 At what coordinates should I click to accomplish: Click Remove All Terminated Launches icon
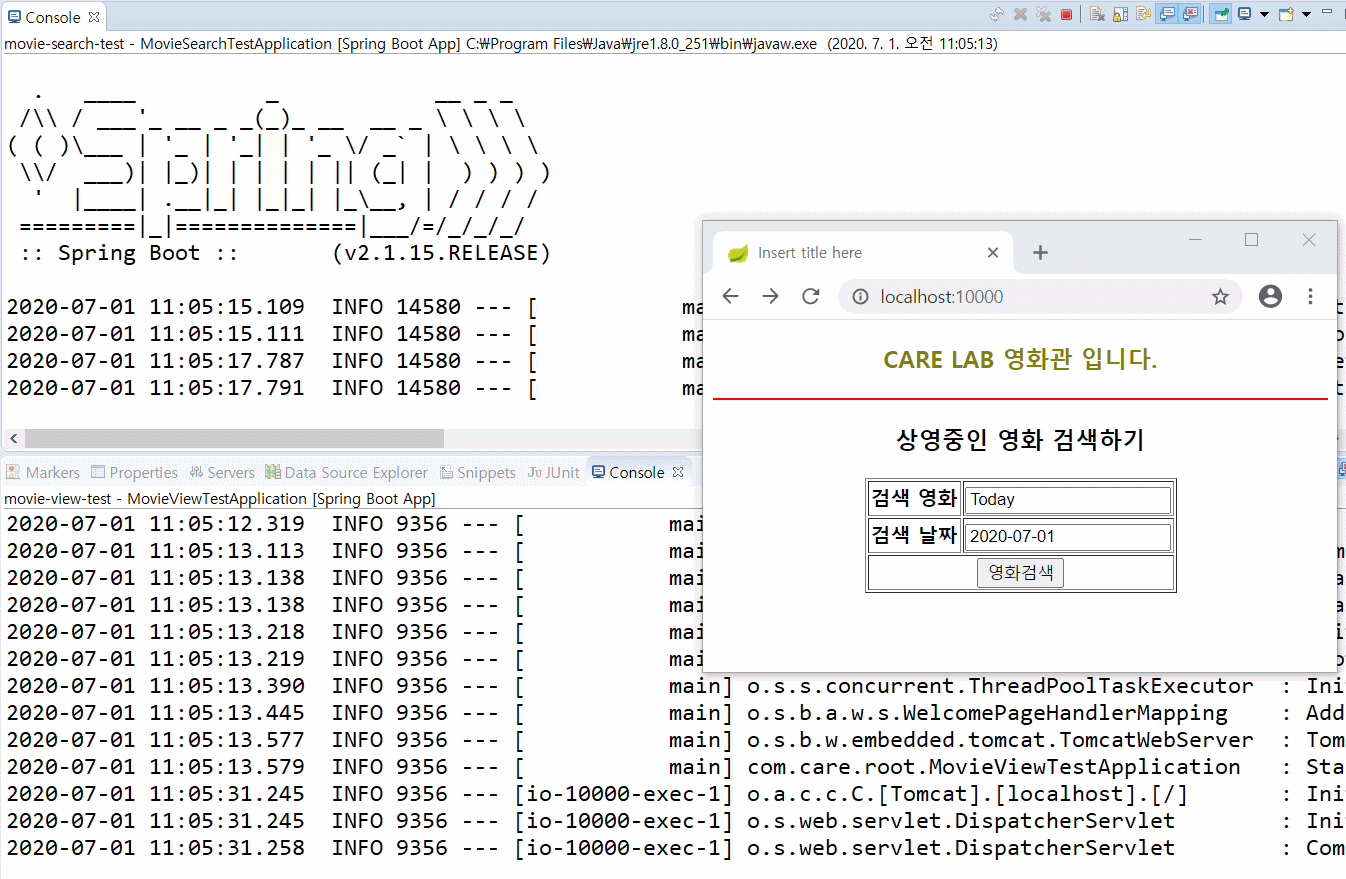pos(1043,14)
